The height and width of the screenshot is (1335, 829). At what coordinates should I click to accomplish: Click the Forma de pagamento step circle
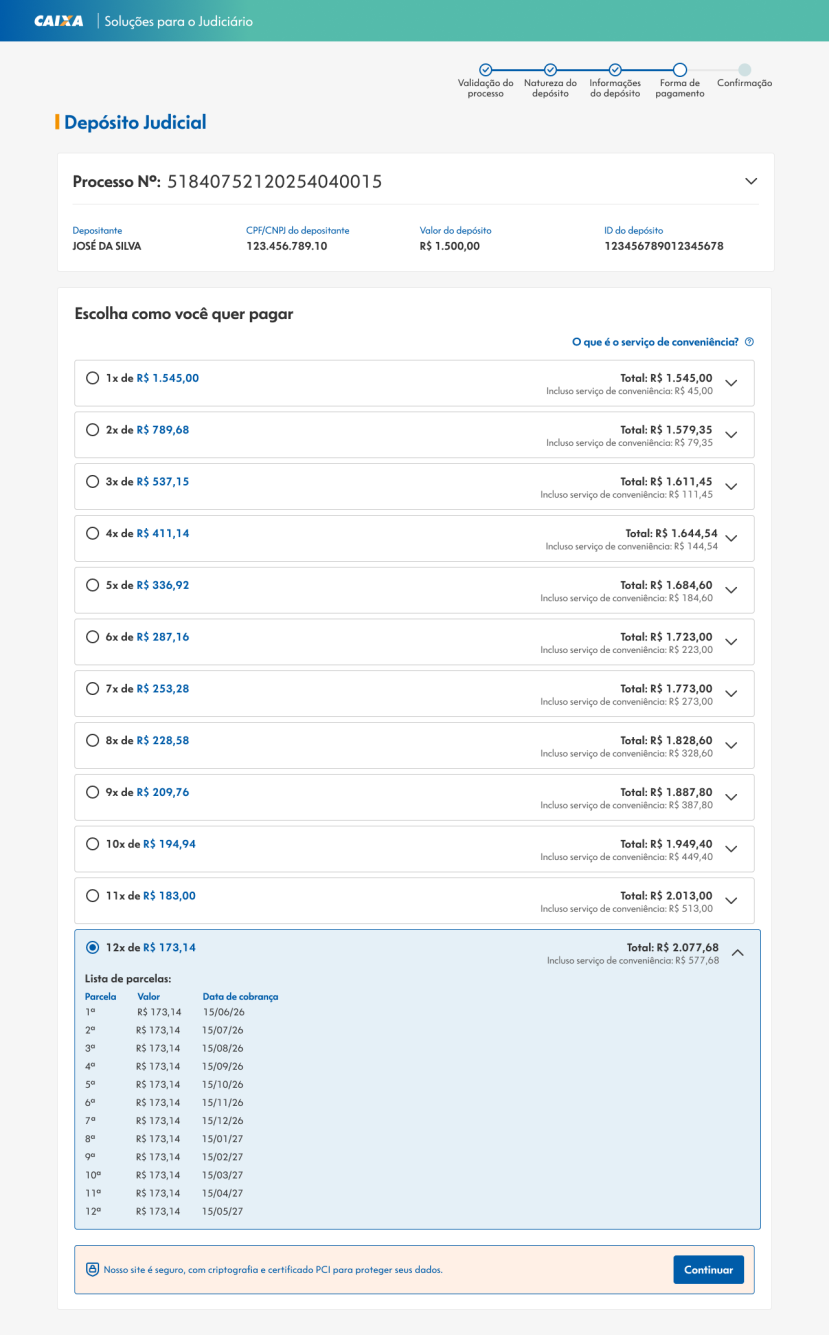(x=680, y=70)
